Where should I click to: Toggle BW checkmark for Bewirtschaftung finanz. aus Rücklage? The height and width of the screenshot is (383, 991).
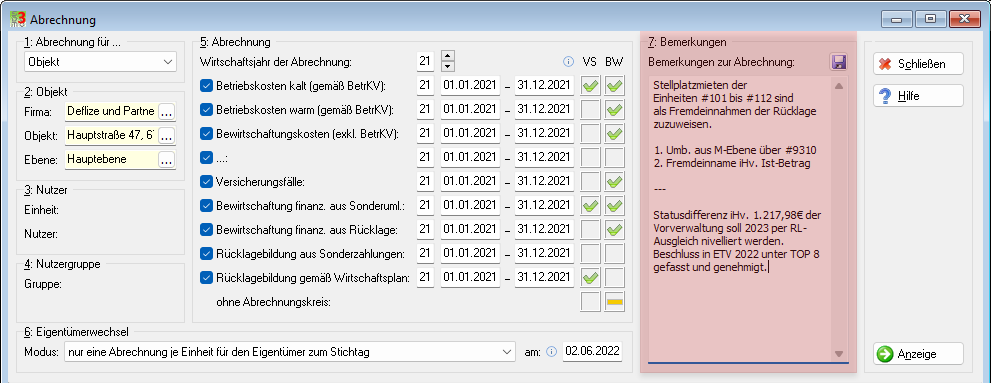614,230
